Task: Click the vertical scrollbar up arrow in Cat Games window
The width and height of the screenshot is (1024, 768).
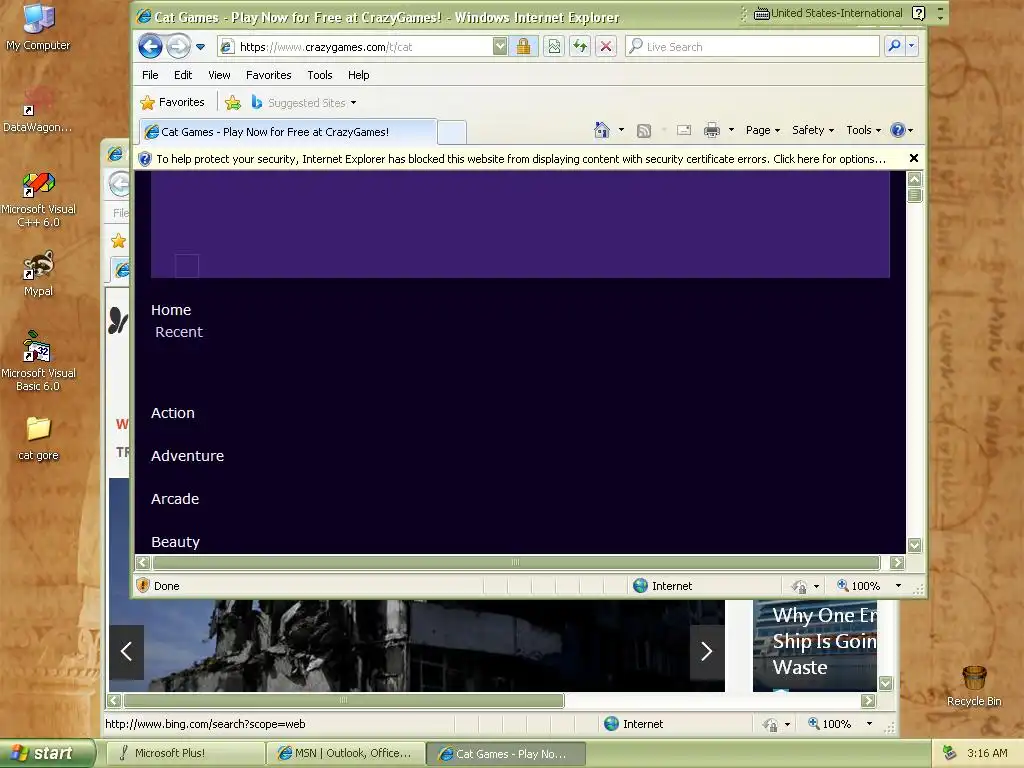Action: 914,179
